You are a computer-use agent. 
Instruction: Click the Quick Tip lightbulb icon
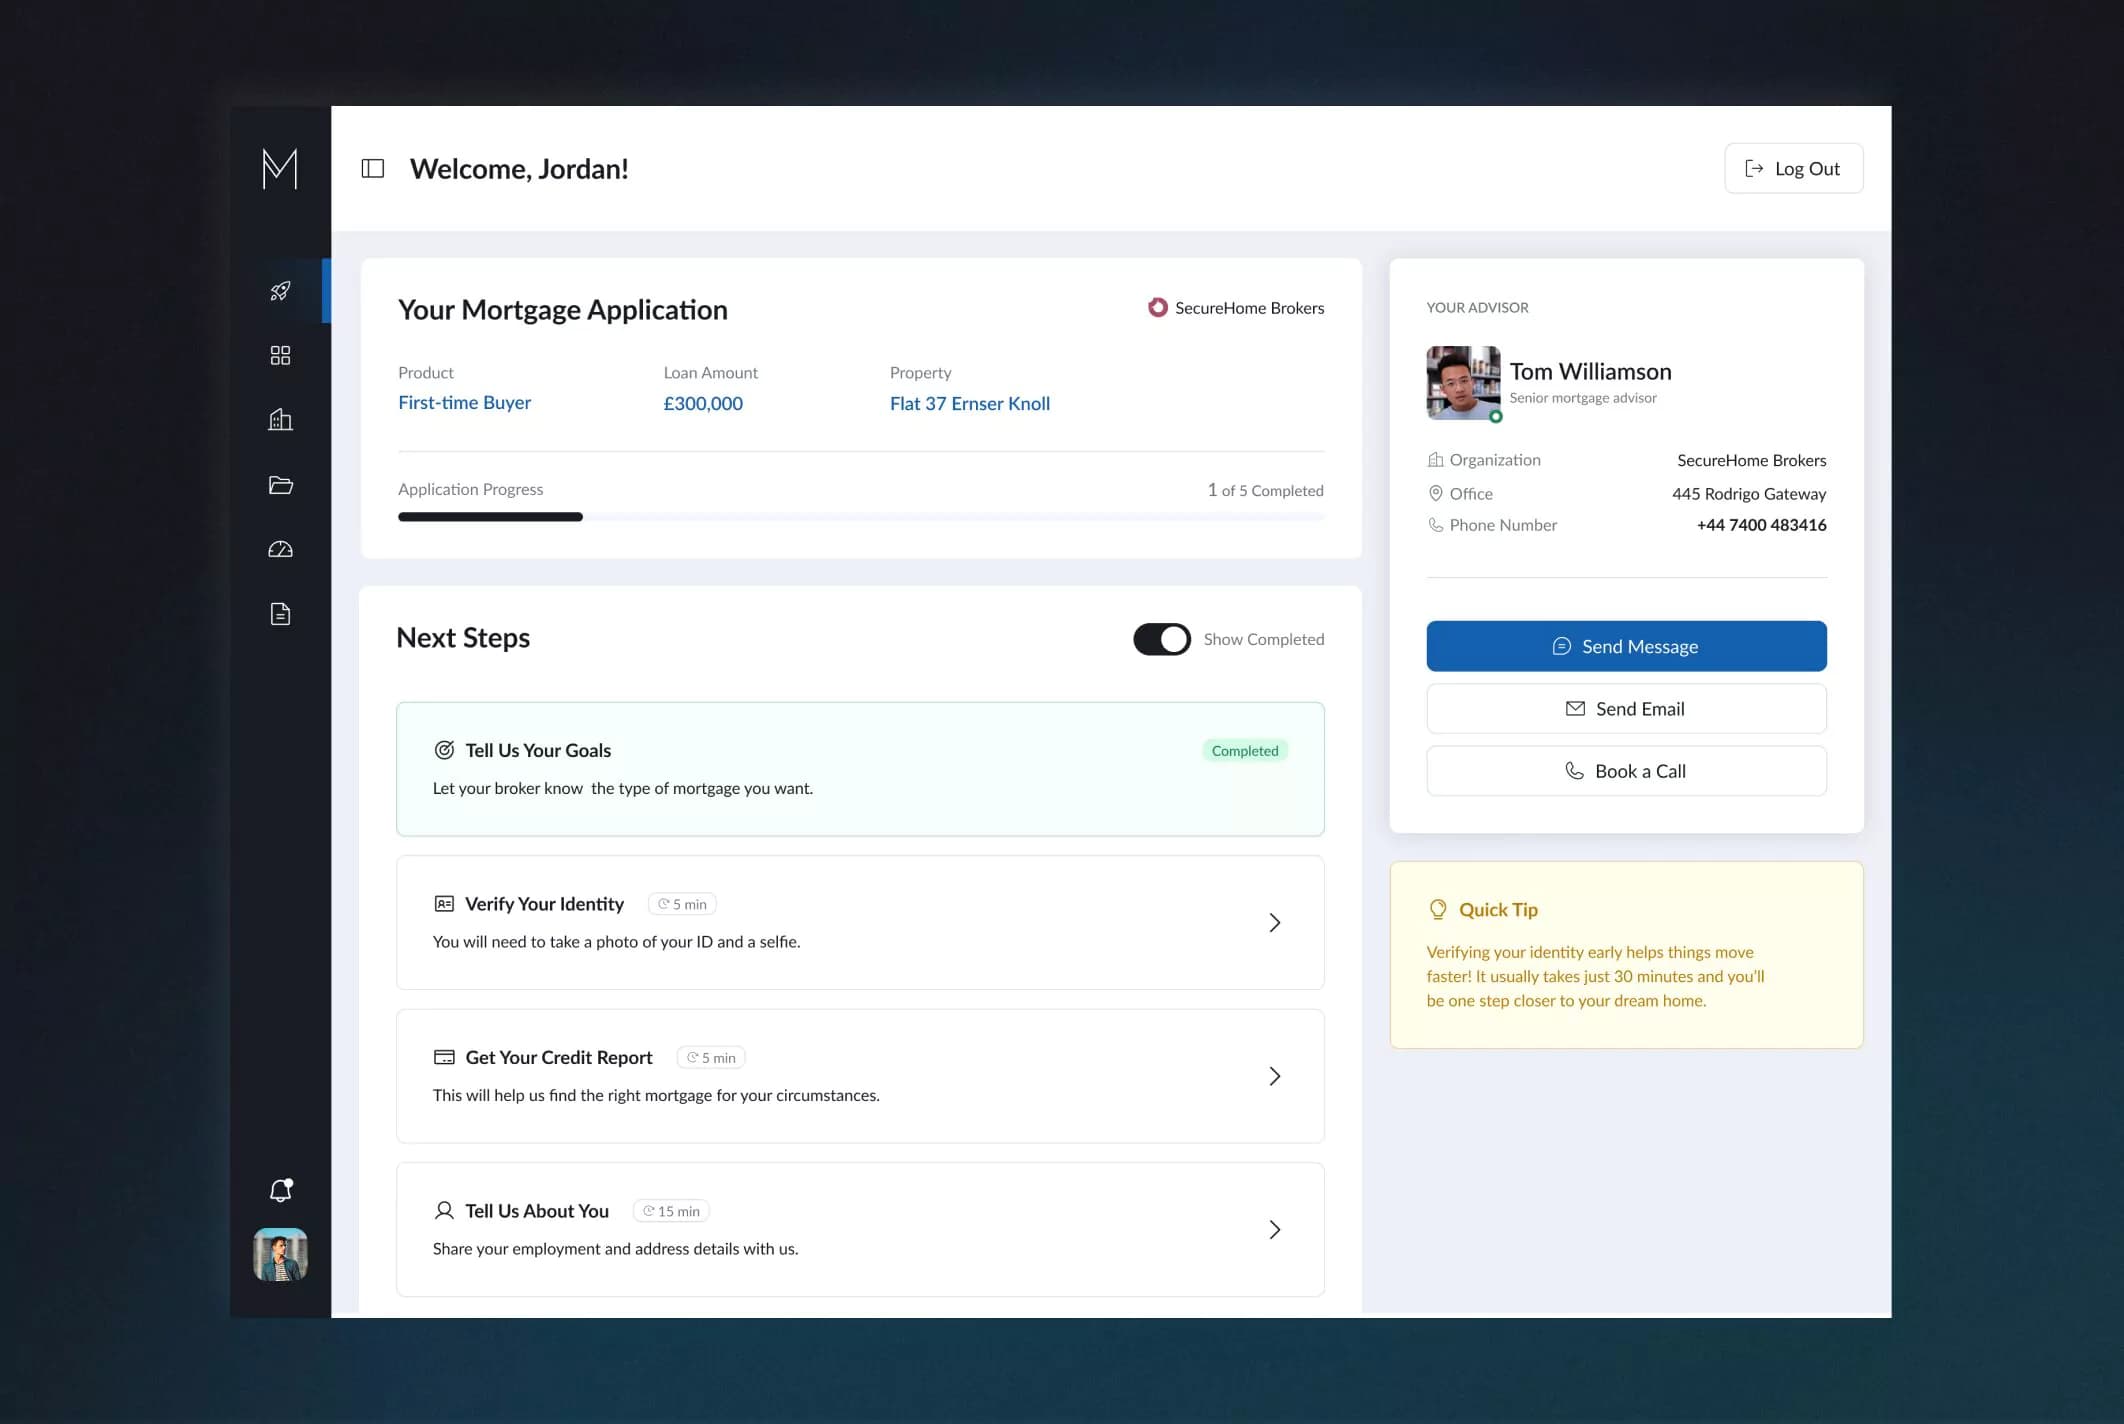[x=1438, y=909]
